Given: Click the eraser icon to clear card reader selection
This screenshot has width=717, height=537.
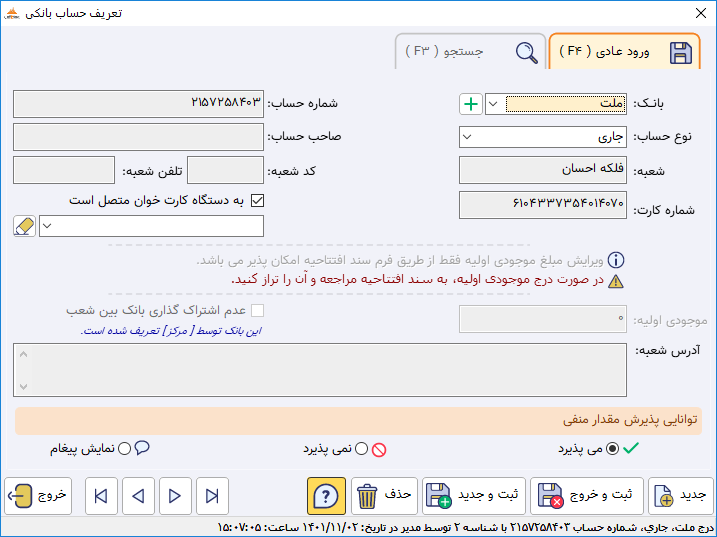Looking at the screenshot, I should [x=24, y=226].
